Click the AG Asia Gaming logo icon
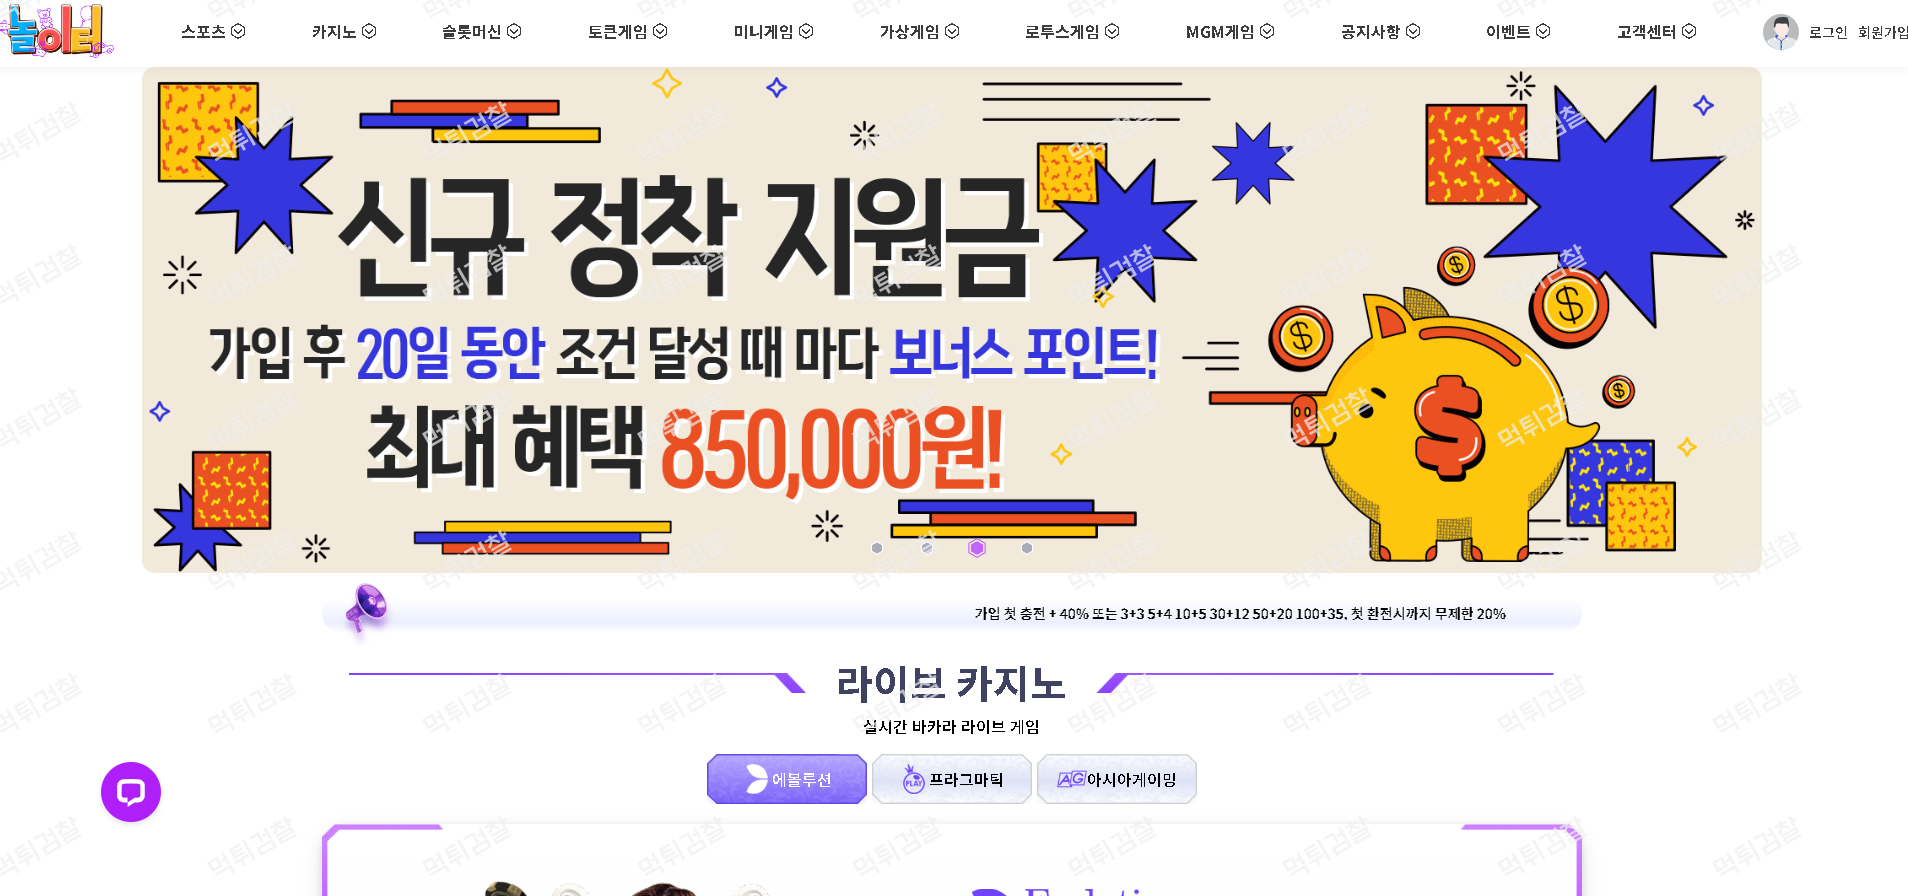1908x896 pixels. coord(1071,779)
